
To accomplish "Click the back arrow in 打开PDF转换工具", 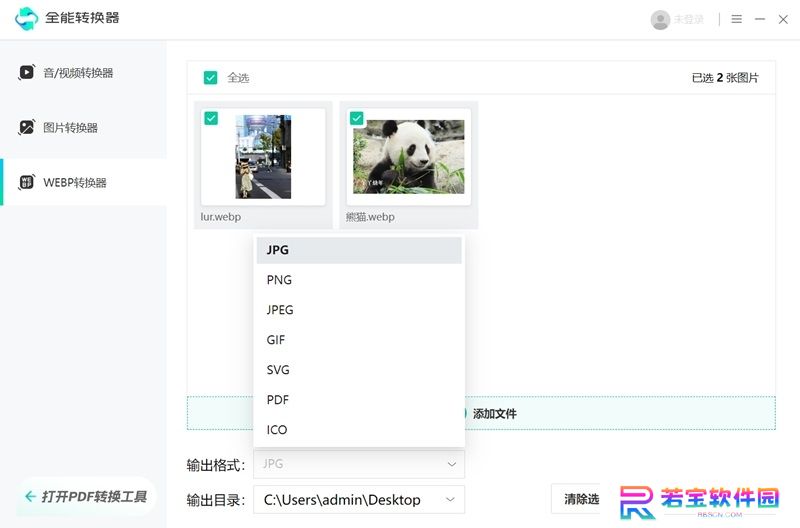I will coord(30,496).
